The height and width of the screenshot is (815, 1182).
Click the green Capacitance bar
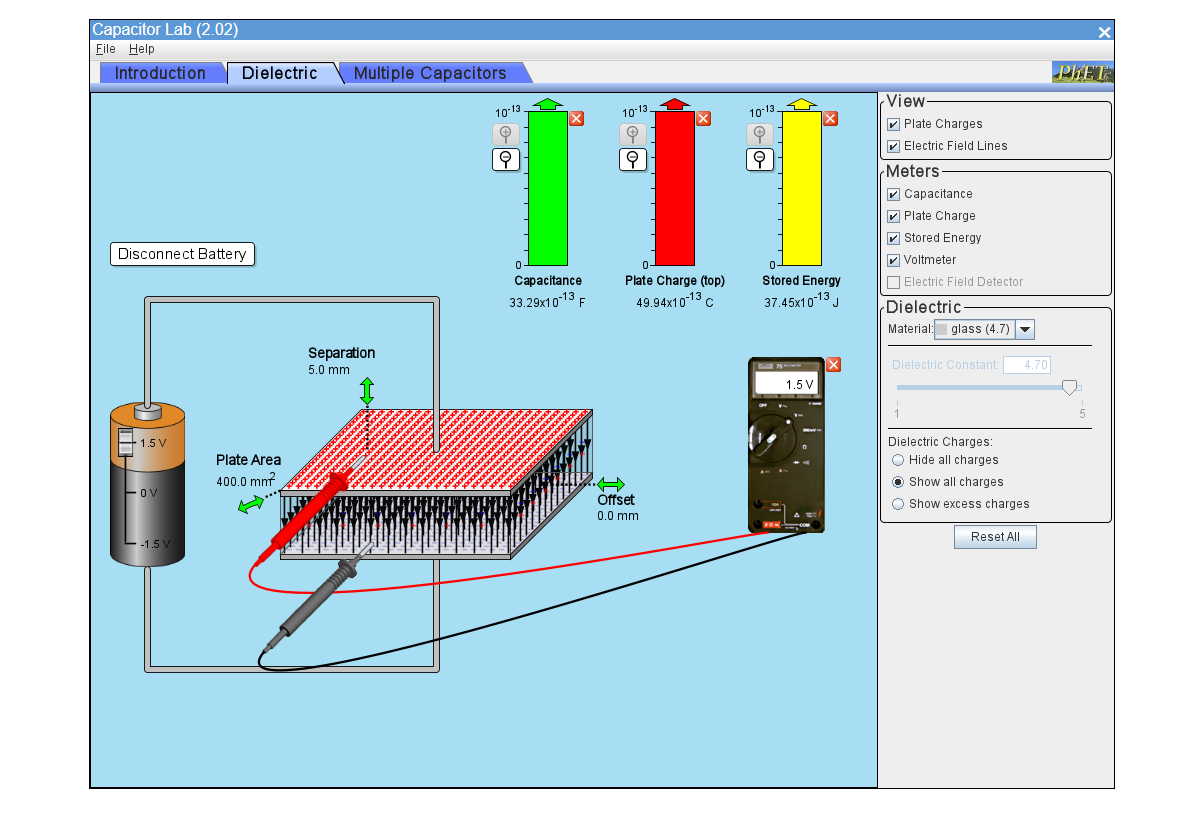coord(548,188)
